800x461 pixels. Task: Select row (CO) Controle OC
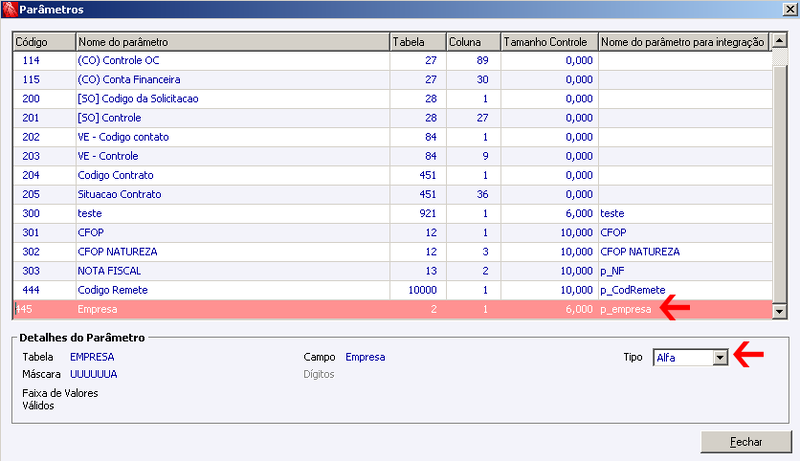coord(392,60)
